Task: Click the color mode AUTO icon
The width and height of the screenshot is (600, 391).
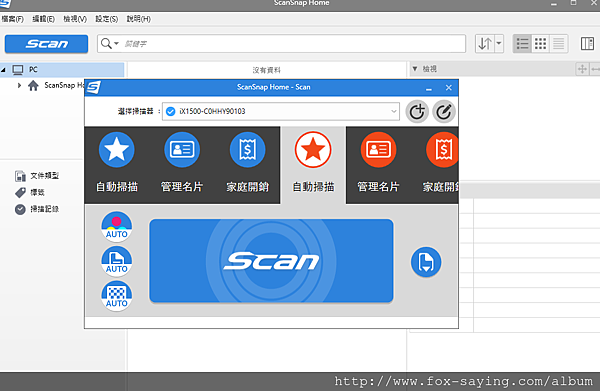Action: [x=117, y=226]
